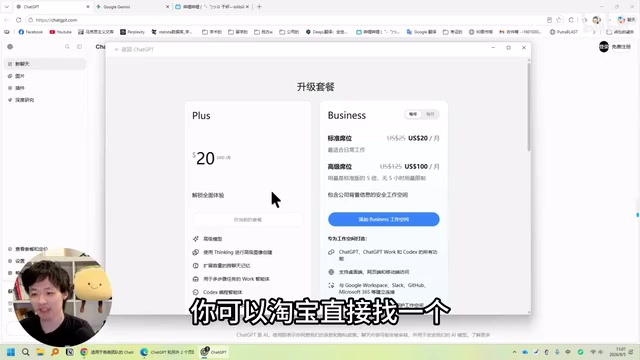Open the 深度研究 deep research sidebar item
This screenshot has height=360, width=640.
45,100
